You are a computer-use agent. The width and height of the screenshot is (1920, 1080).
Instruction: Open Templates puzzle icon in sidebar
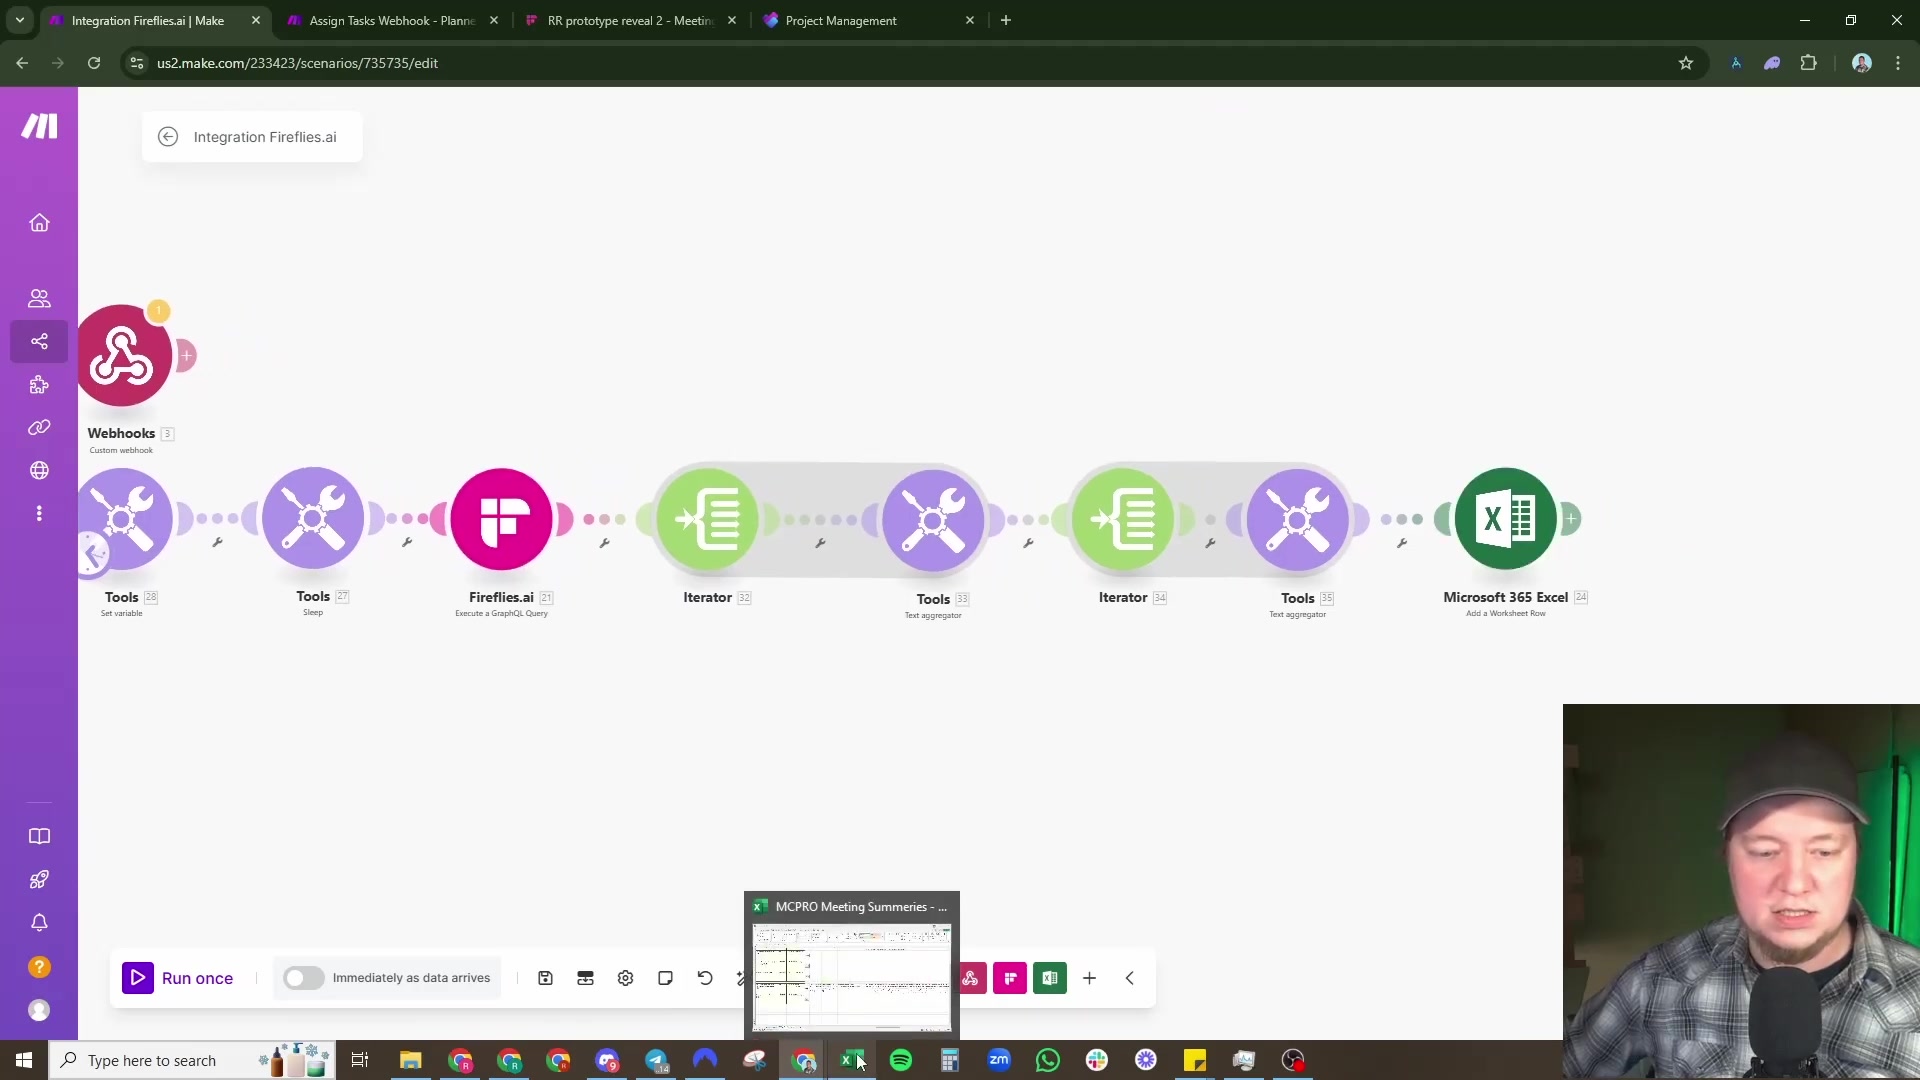click(x=39, y=385)
